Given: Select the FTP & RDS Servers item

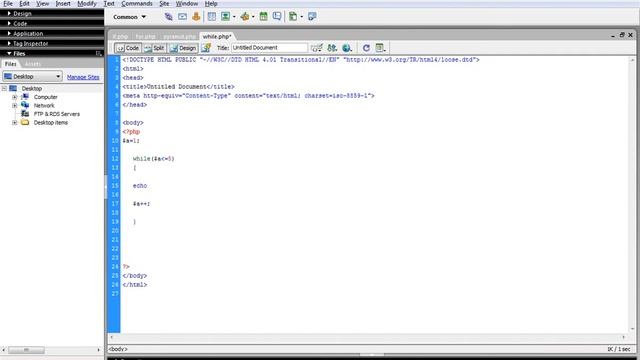Looking at the screenshot, I should [57, 114].
